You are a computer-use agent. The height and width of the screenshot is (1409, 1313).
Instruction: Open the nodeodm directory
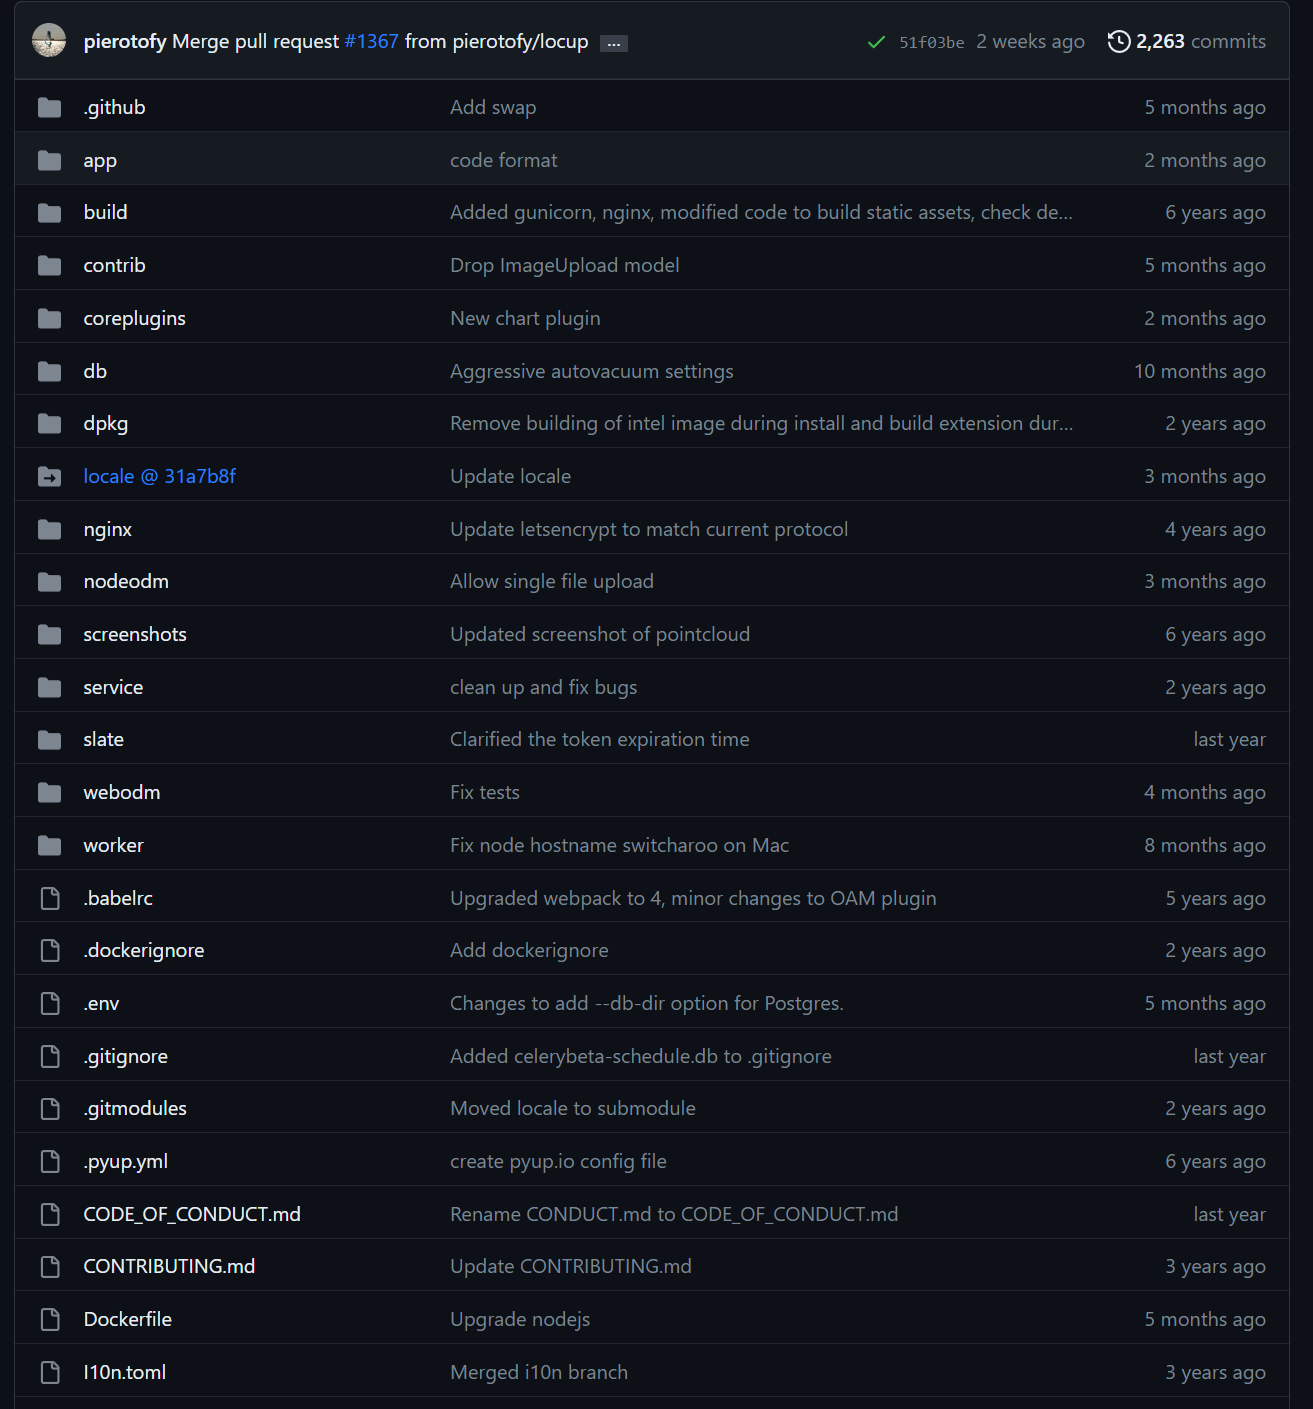(126, 582)
